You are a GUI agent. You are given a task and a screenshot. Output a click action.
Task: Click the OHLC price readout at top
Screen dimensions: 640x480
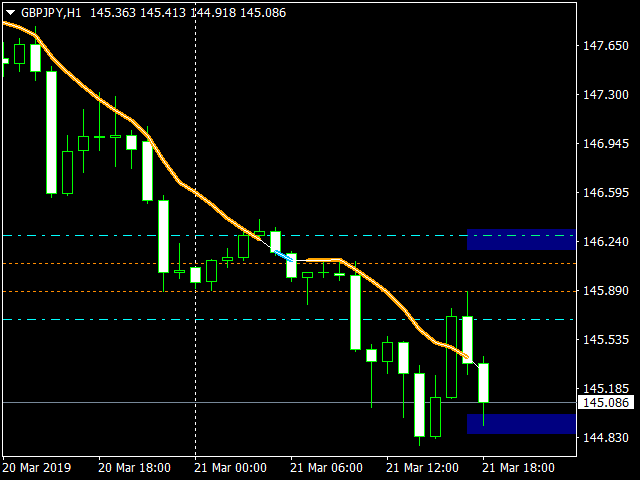pyautogui.click(x=188, y=12)
